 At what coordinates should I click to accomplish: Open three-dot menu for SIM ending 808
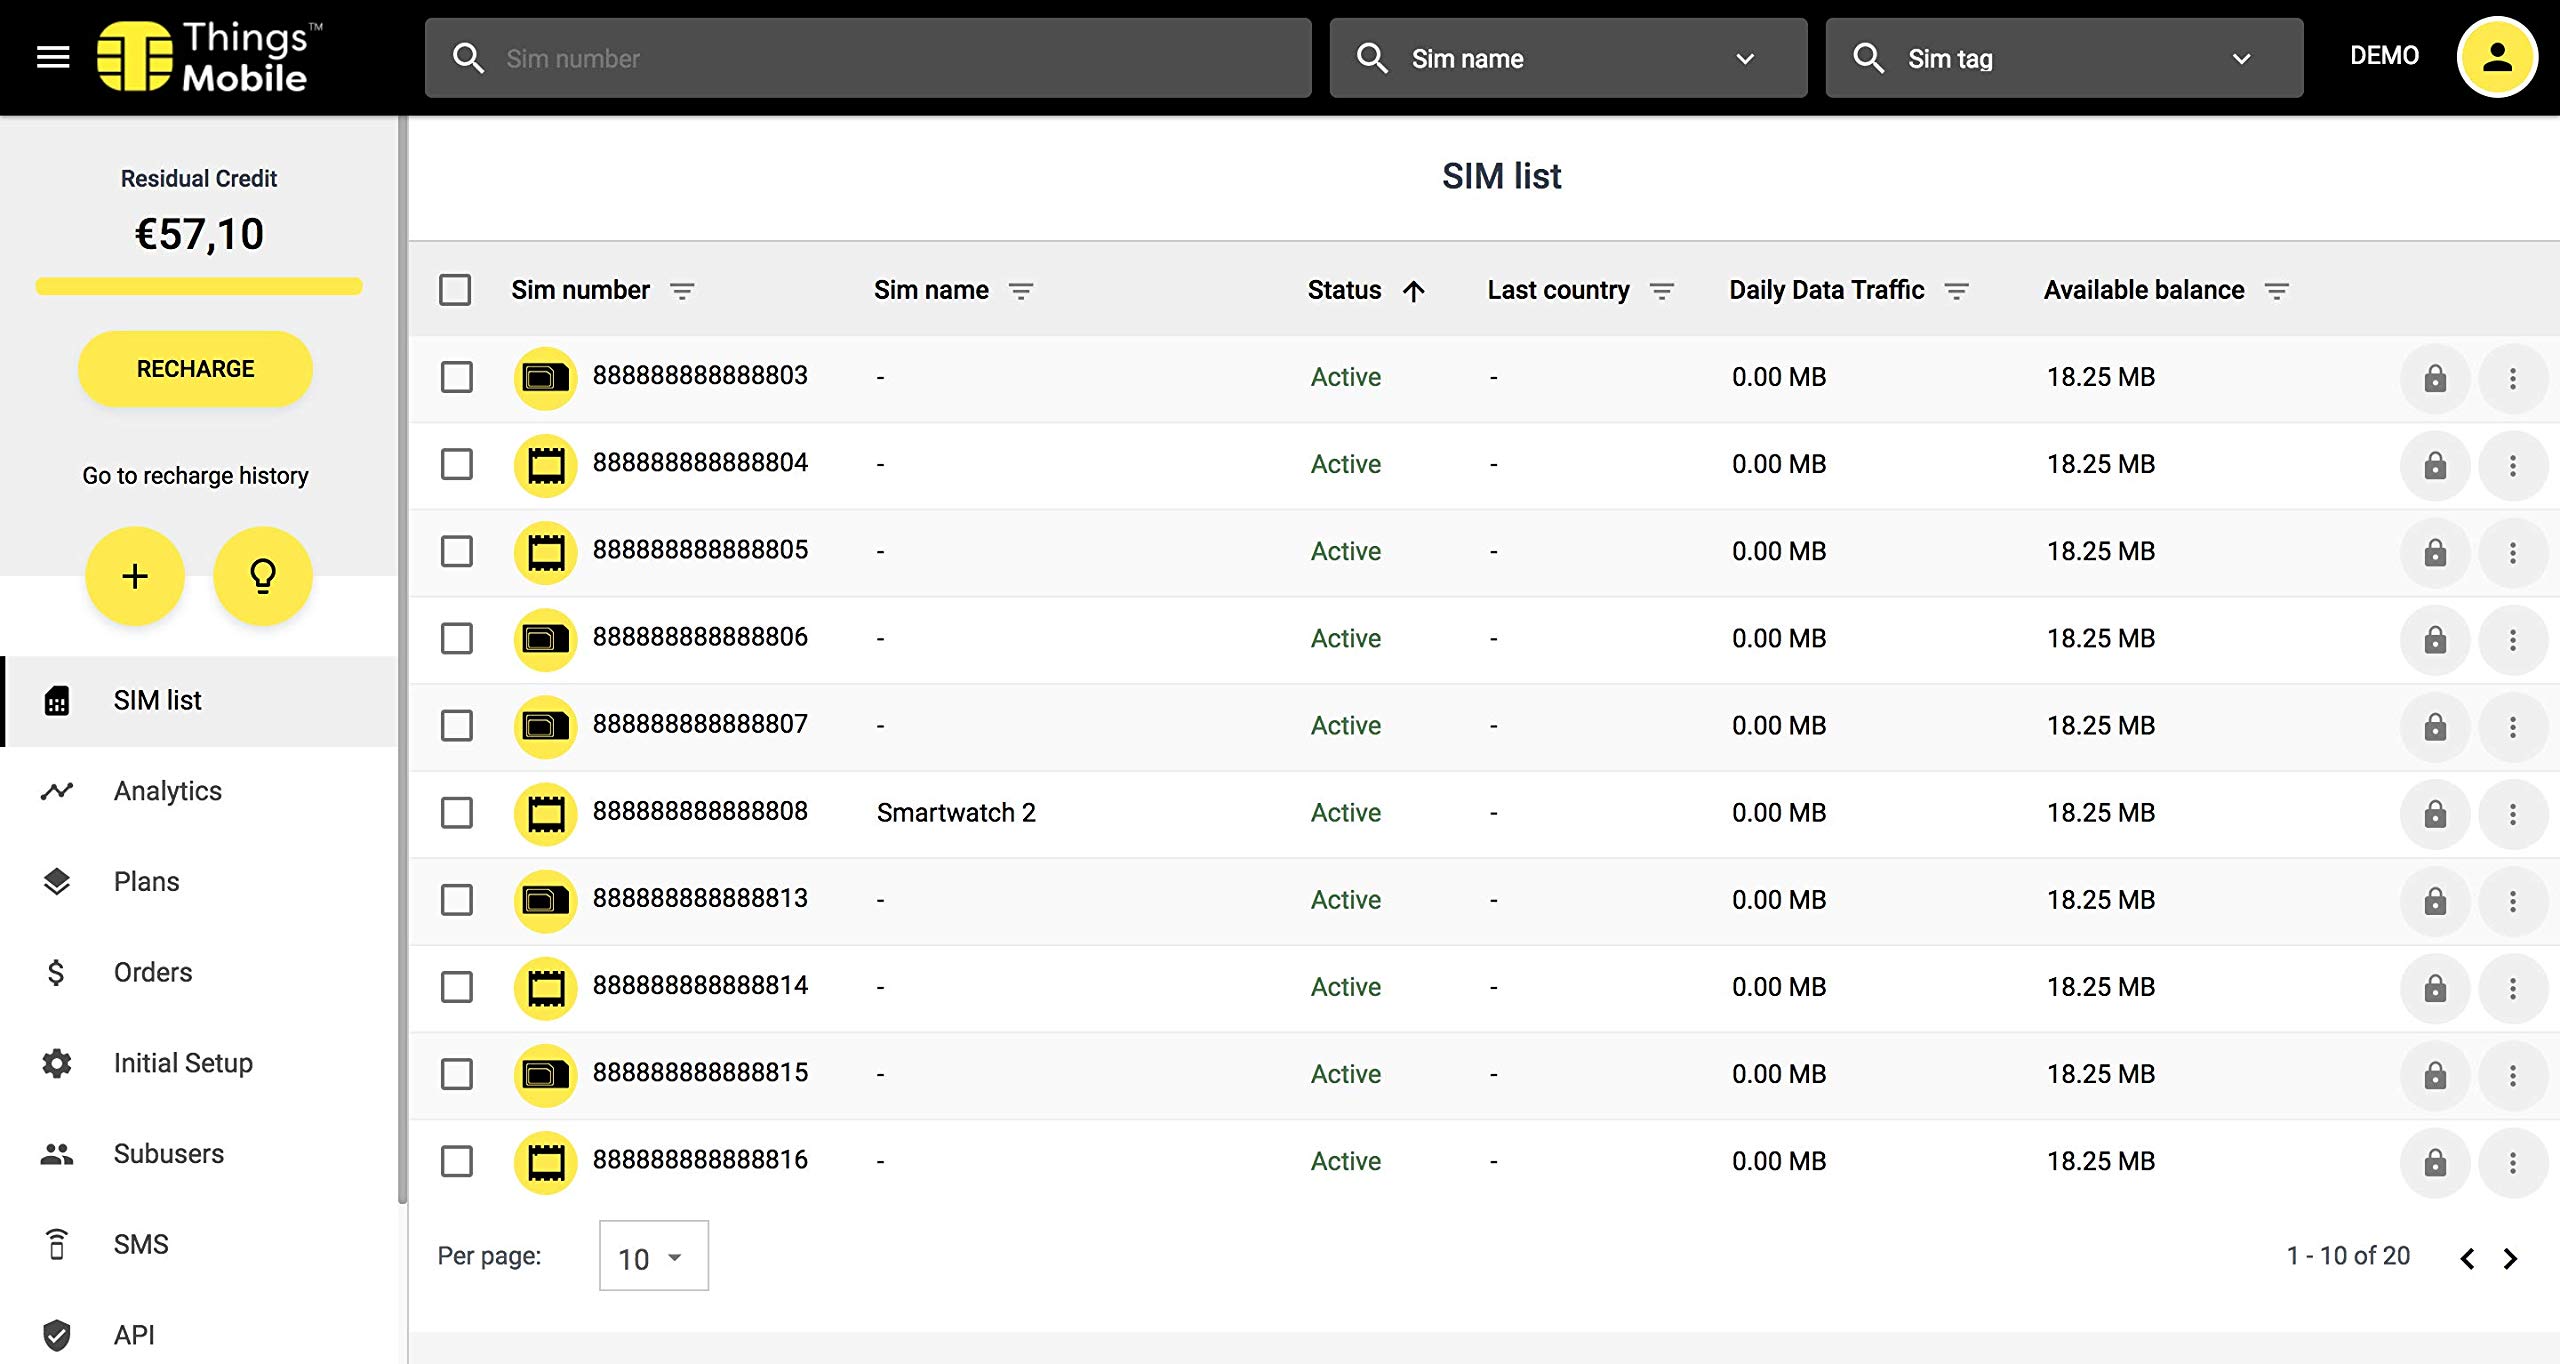click(x=2512, y=814)
